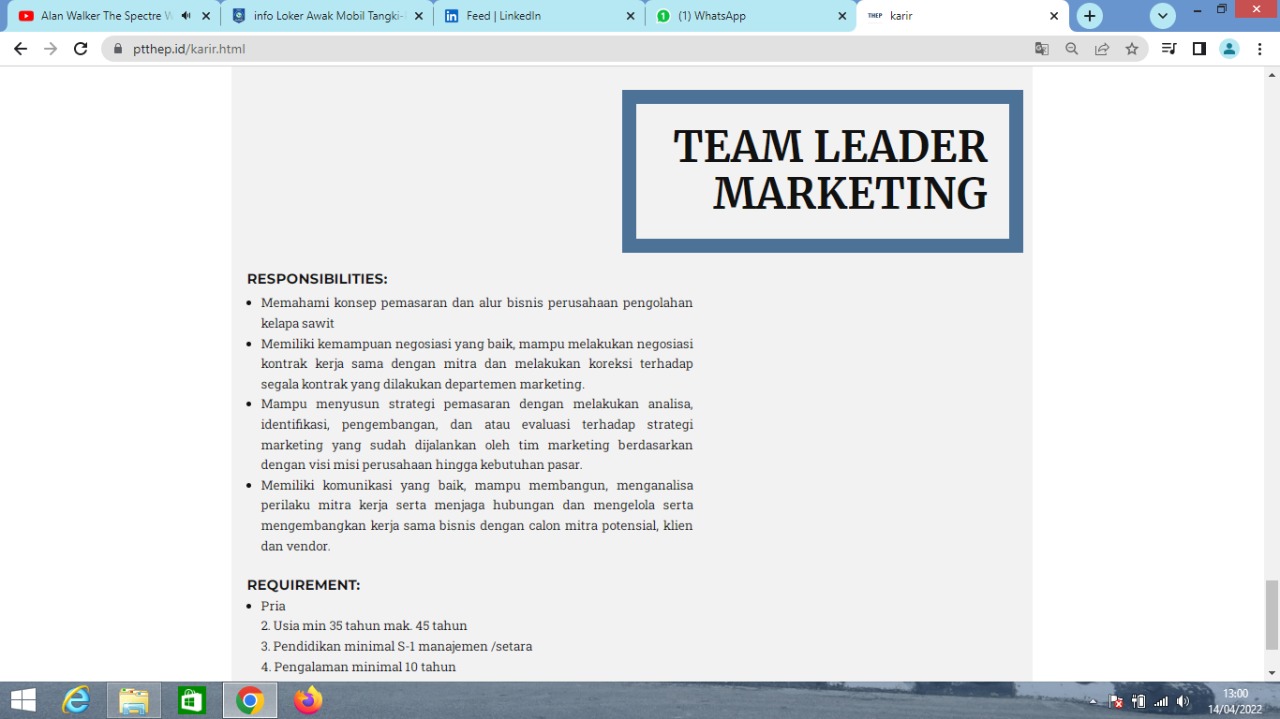
Task: Mute the Alan Walker YouTube tab
Action: pos(186,16)
